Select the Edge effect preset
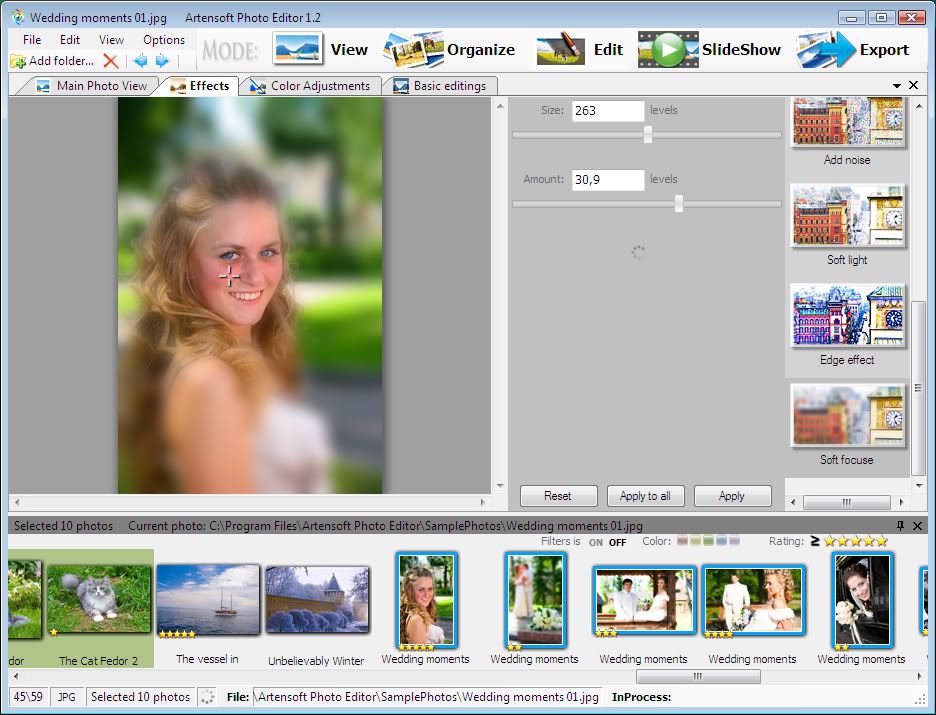936x715 pixels. [847, 316]
